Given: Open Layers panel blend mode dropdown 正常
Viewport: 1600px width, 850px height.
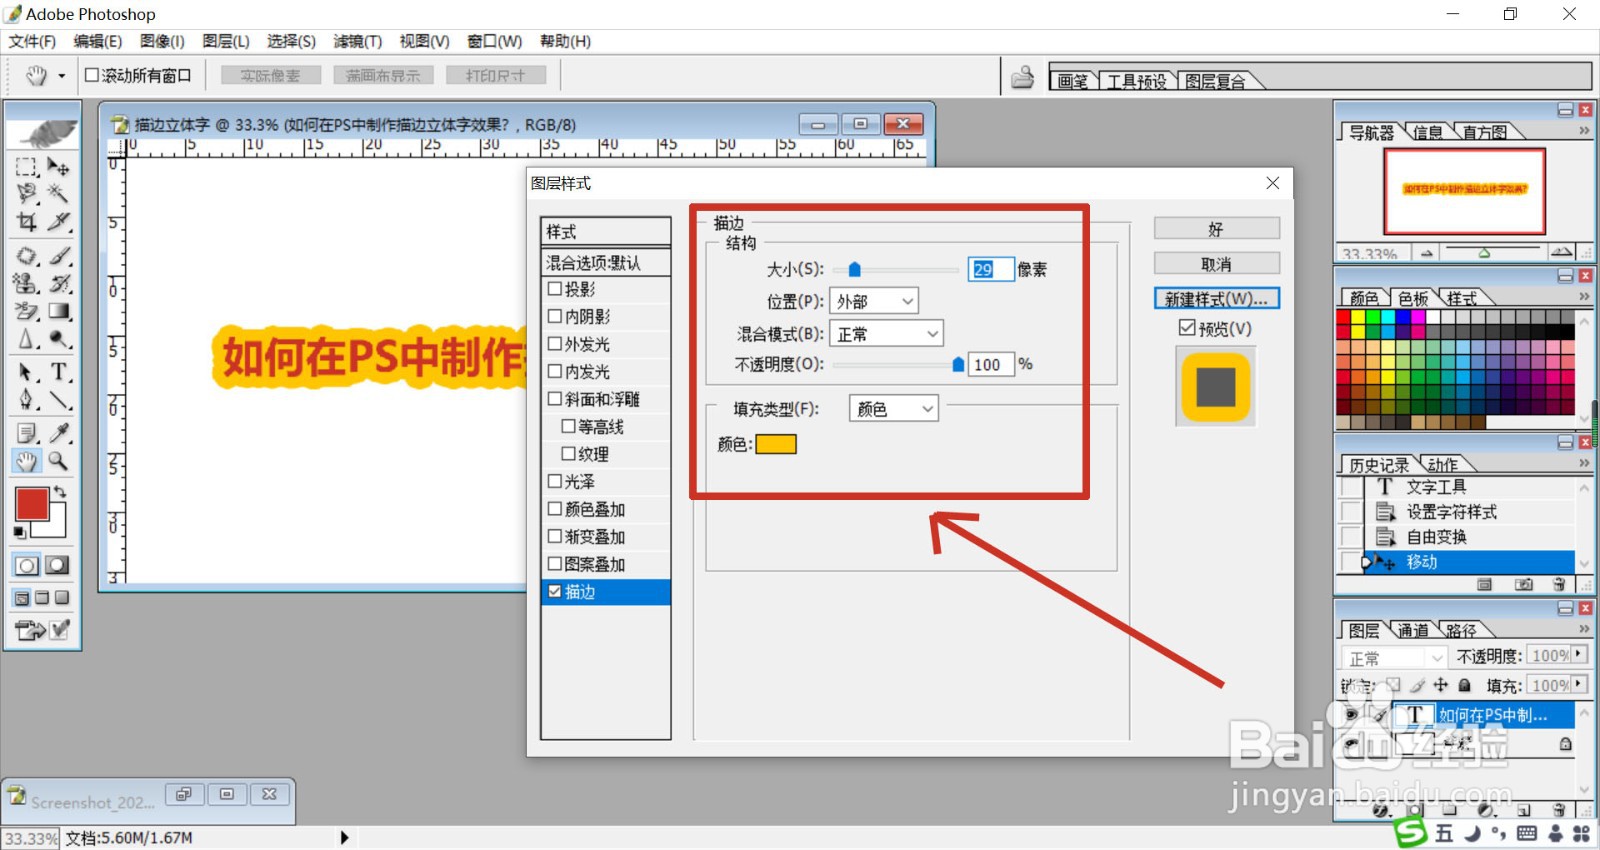Looking at the screenshot, I should click(x=1393, y=658).
